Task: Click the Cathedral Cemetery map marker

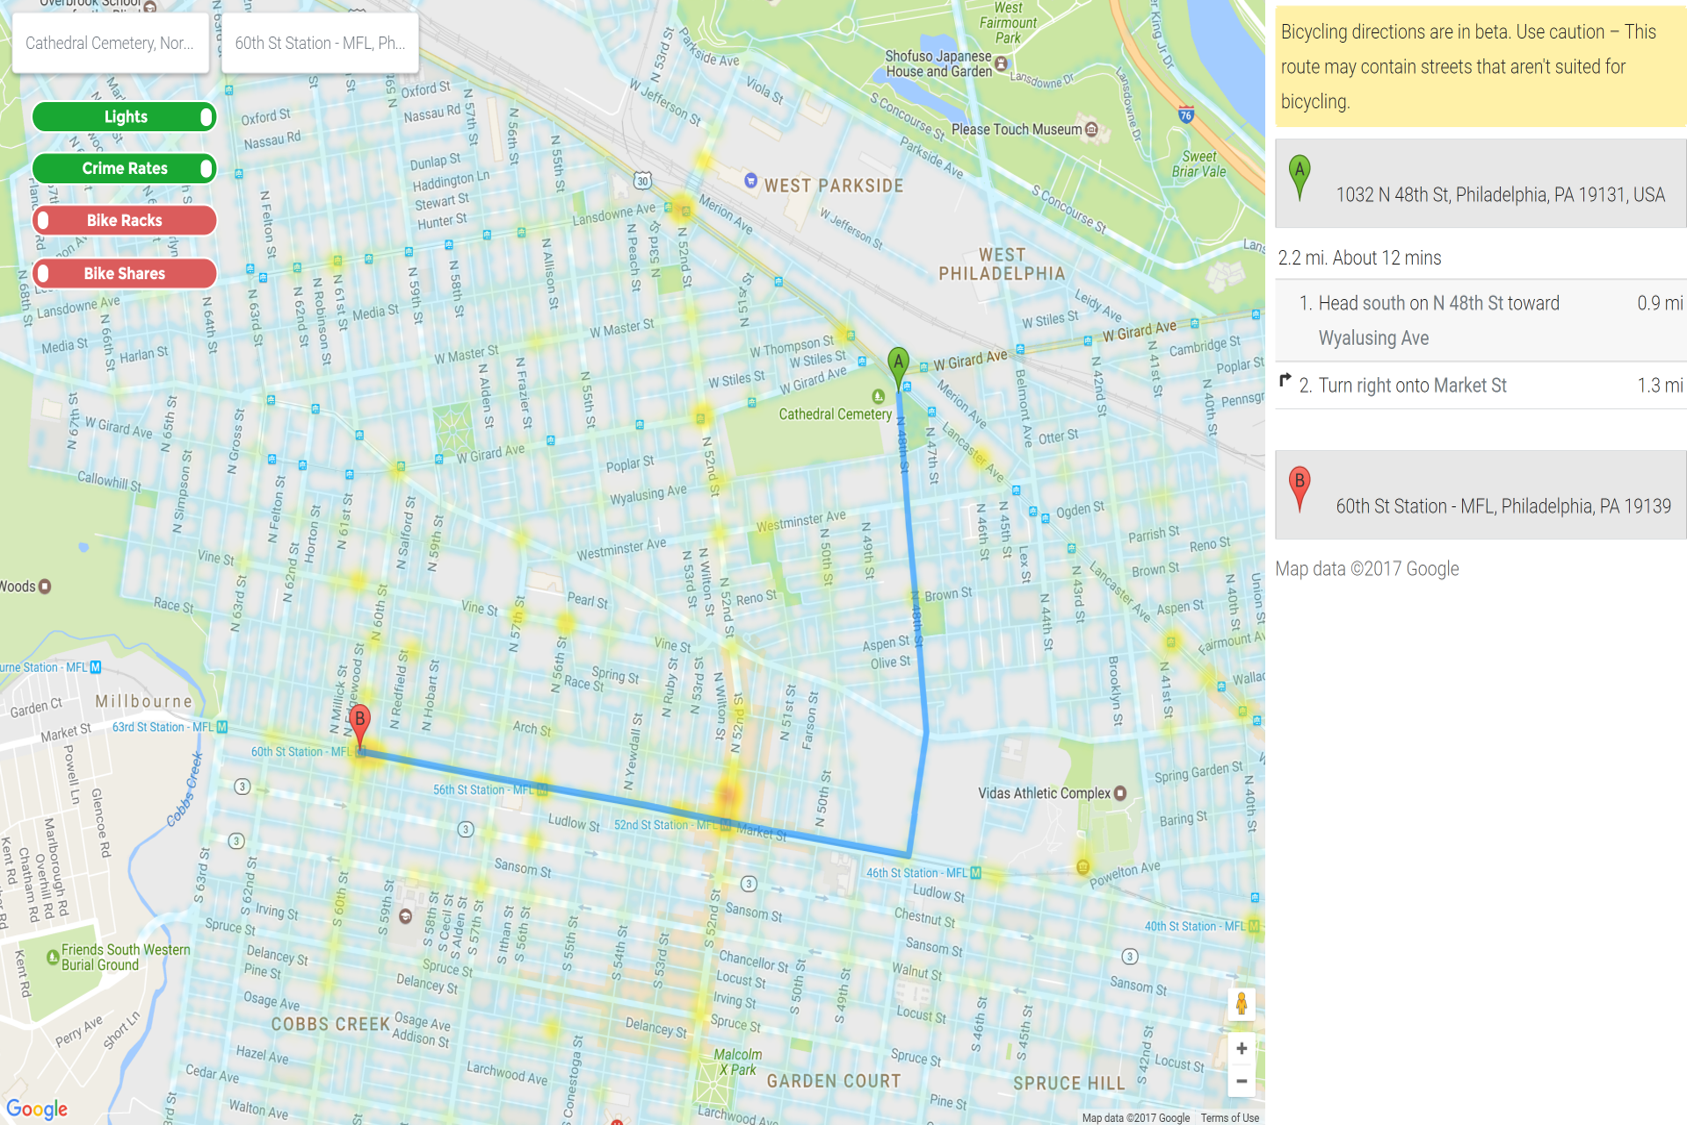Action: pyautogui.click(x=878, y=396)
